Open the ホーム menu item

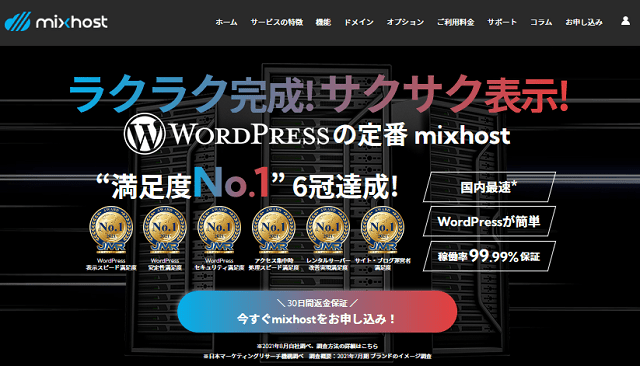pos(226,22)
